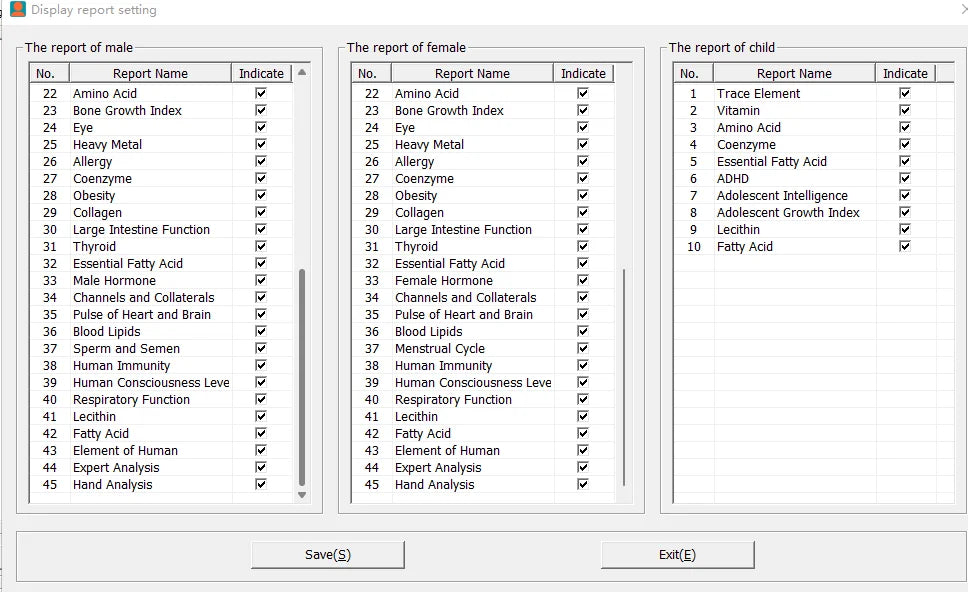Image resolution: width=968 pixels, height=592 pixels.
Task: Click the female report vertical scrollbar
Action: (x=624, y=377)
